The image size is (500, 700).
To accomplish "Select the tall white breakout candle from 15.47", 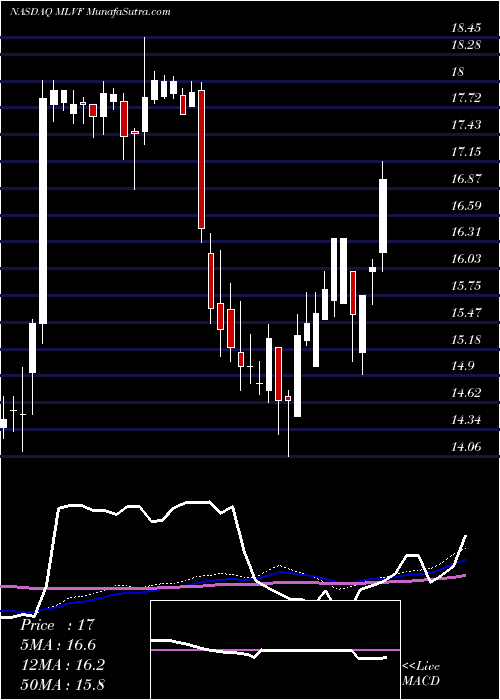I will (x=43, y=211).
